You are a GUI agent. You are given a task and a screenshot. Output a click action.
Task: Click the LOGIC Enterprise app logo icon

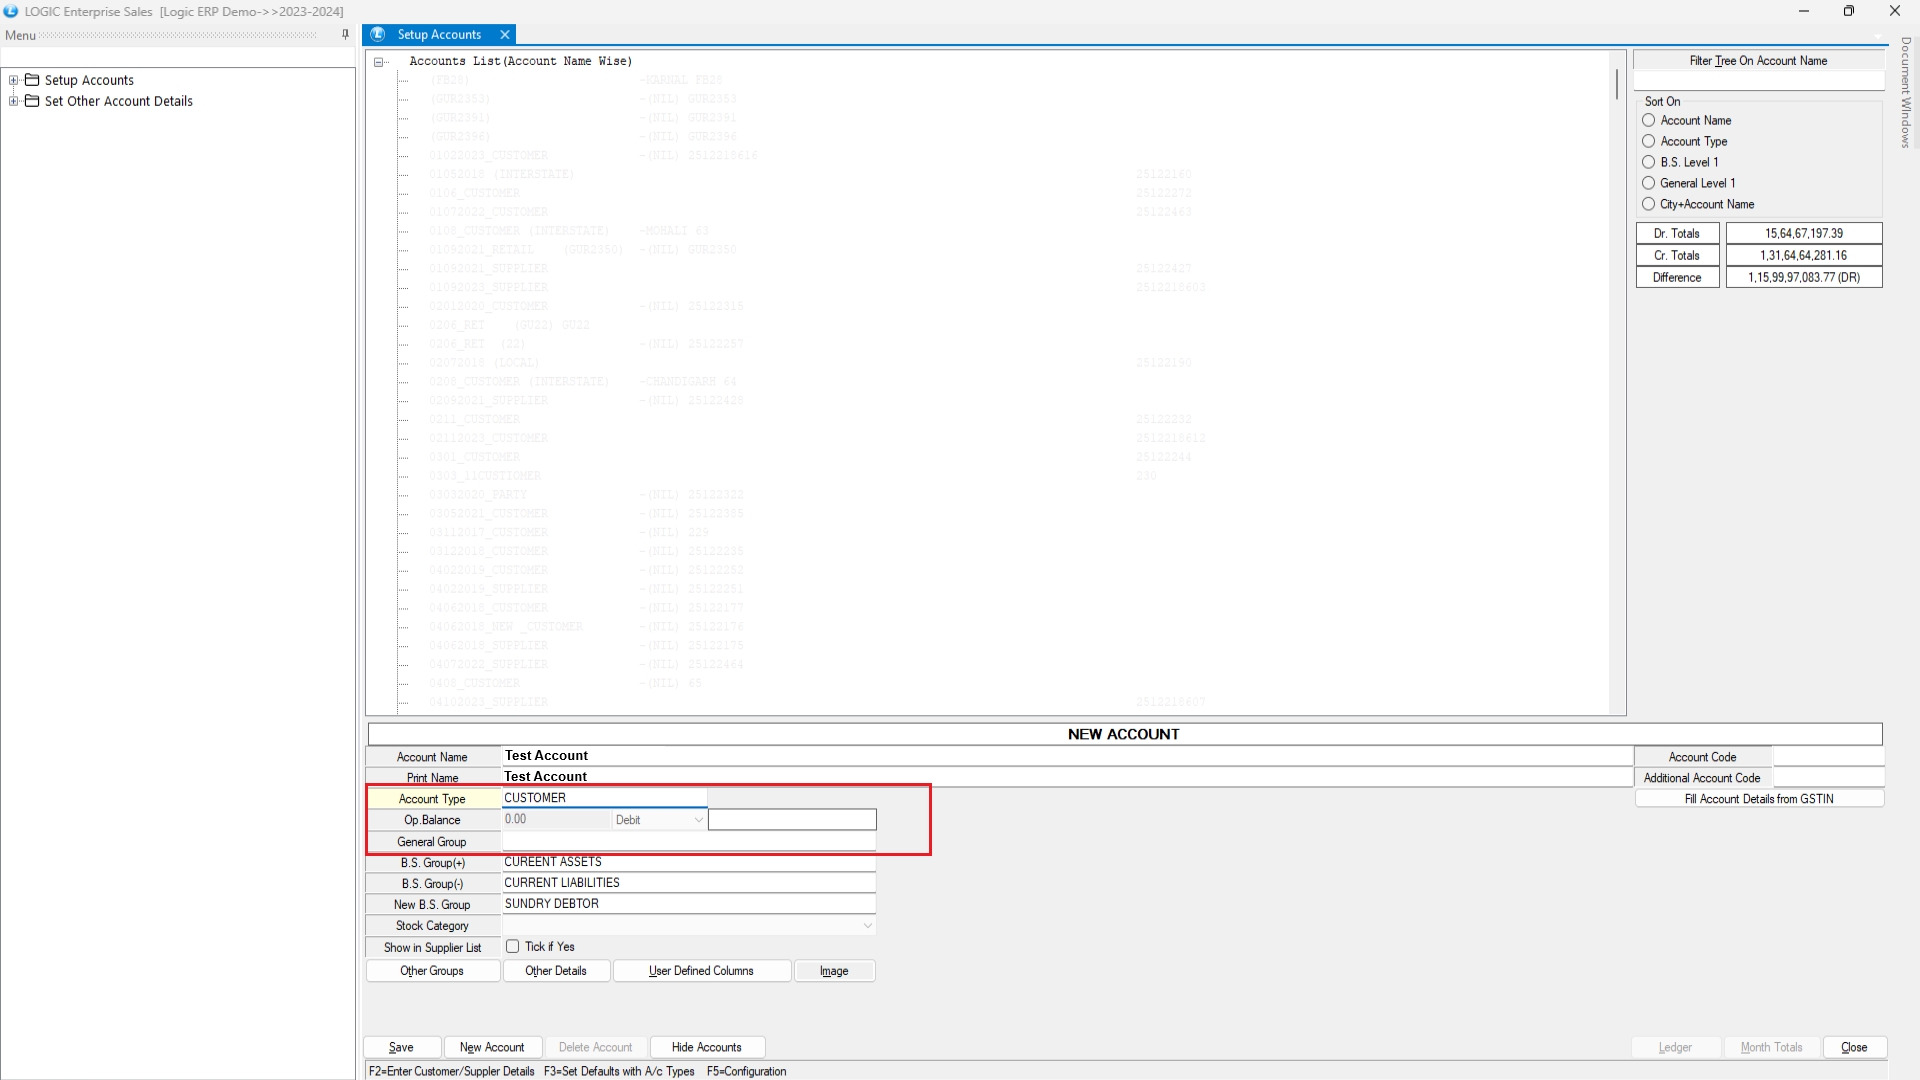pos(11,11)
